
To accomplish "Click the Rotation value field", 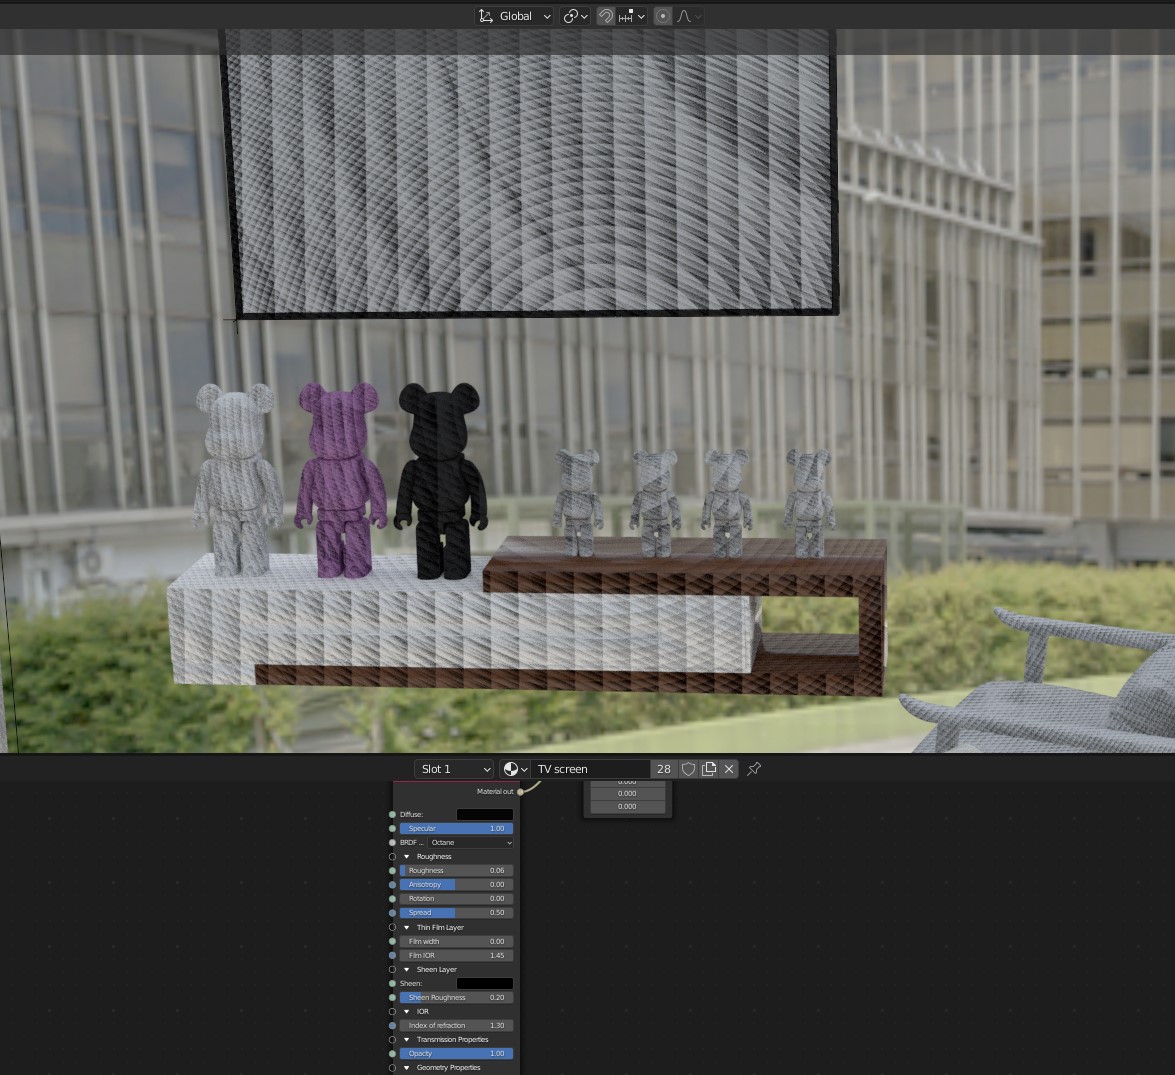I will pyautogui.click(x=456, y=898).
